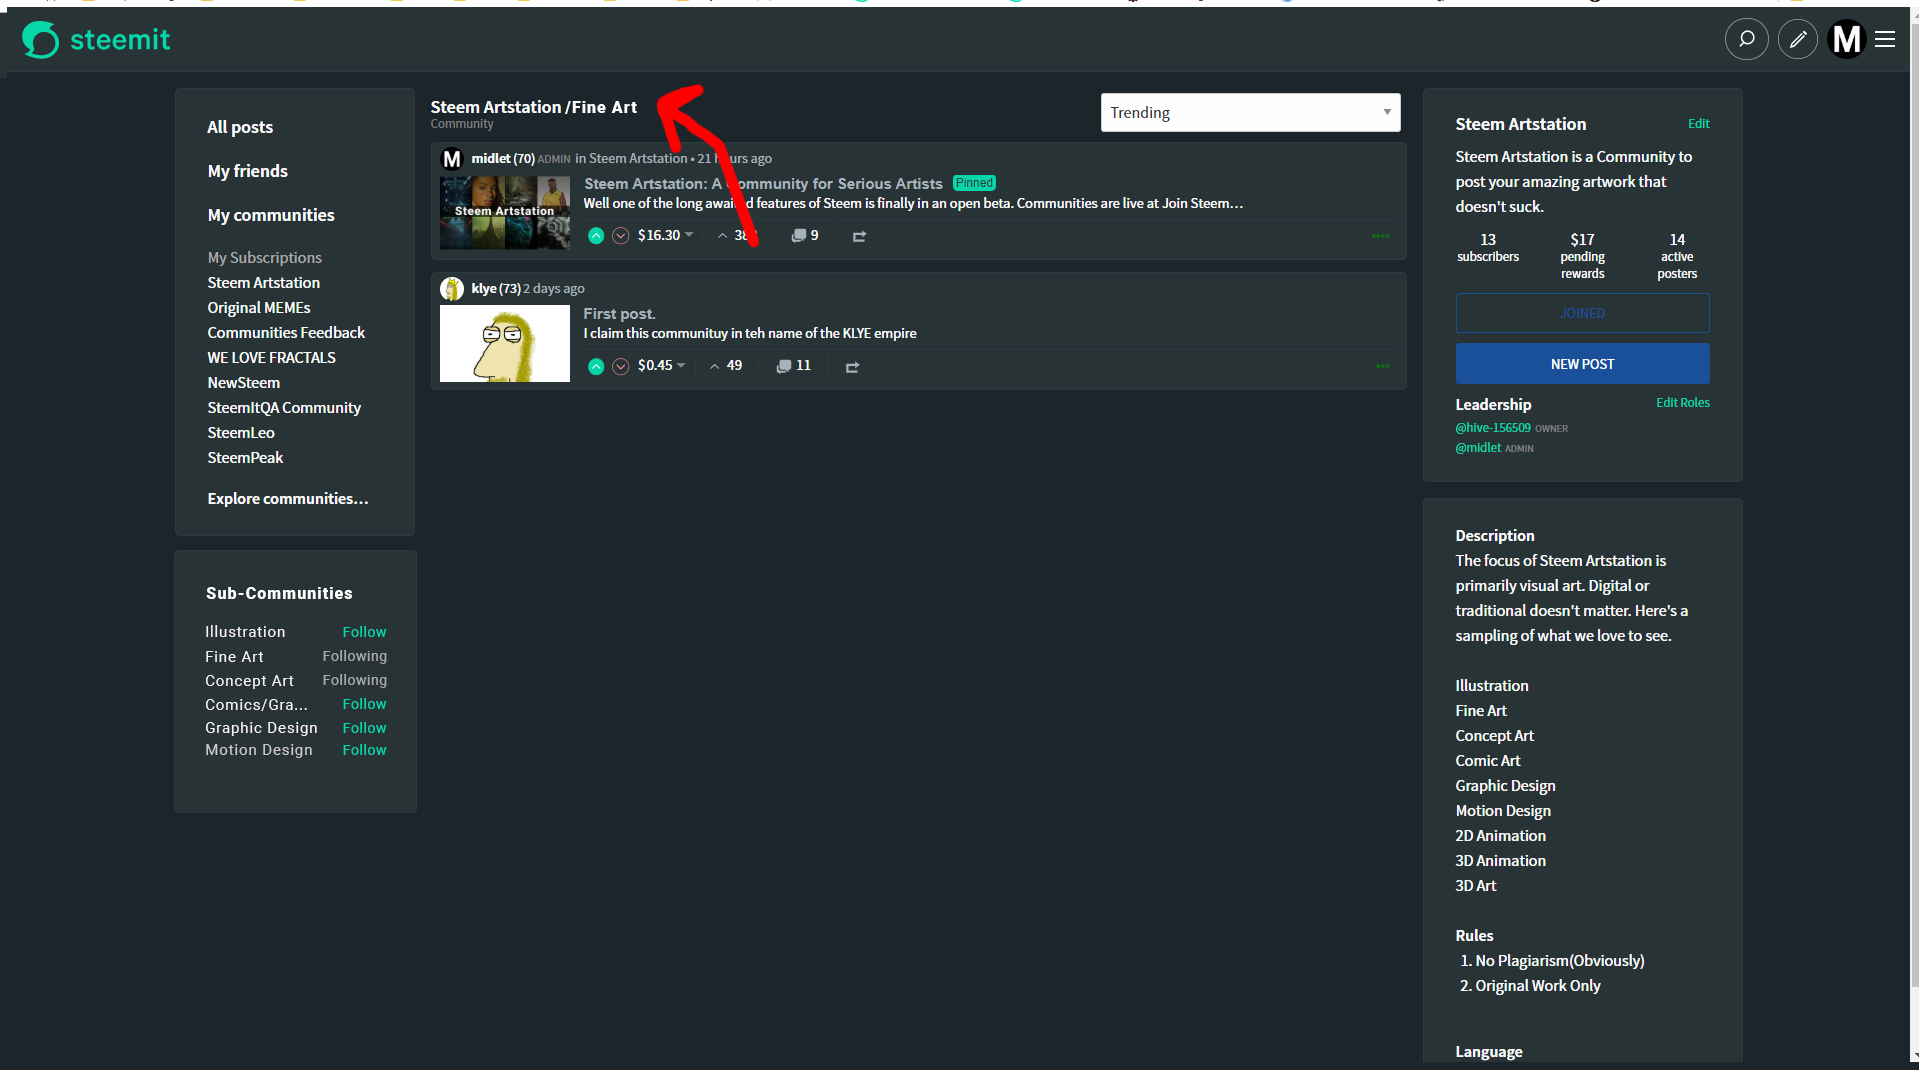Open WE LOVE FRACTALS community
The height and width of the screenshot is (1070, 1919).
click(x=271, y=358)
